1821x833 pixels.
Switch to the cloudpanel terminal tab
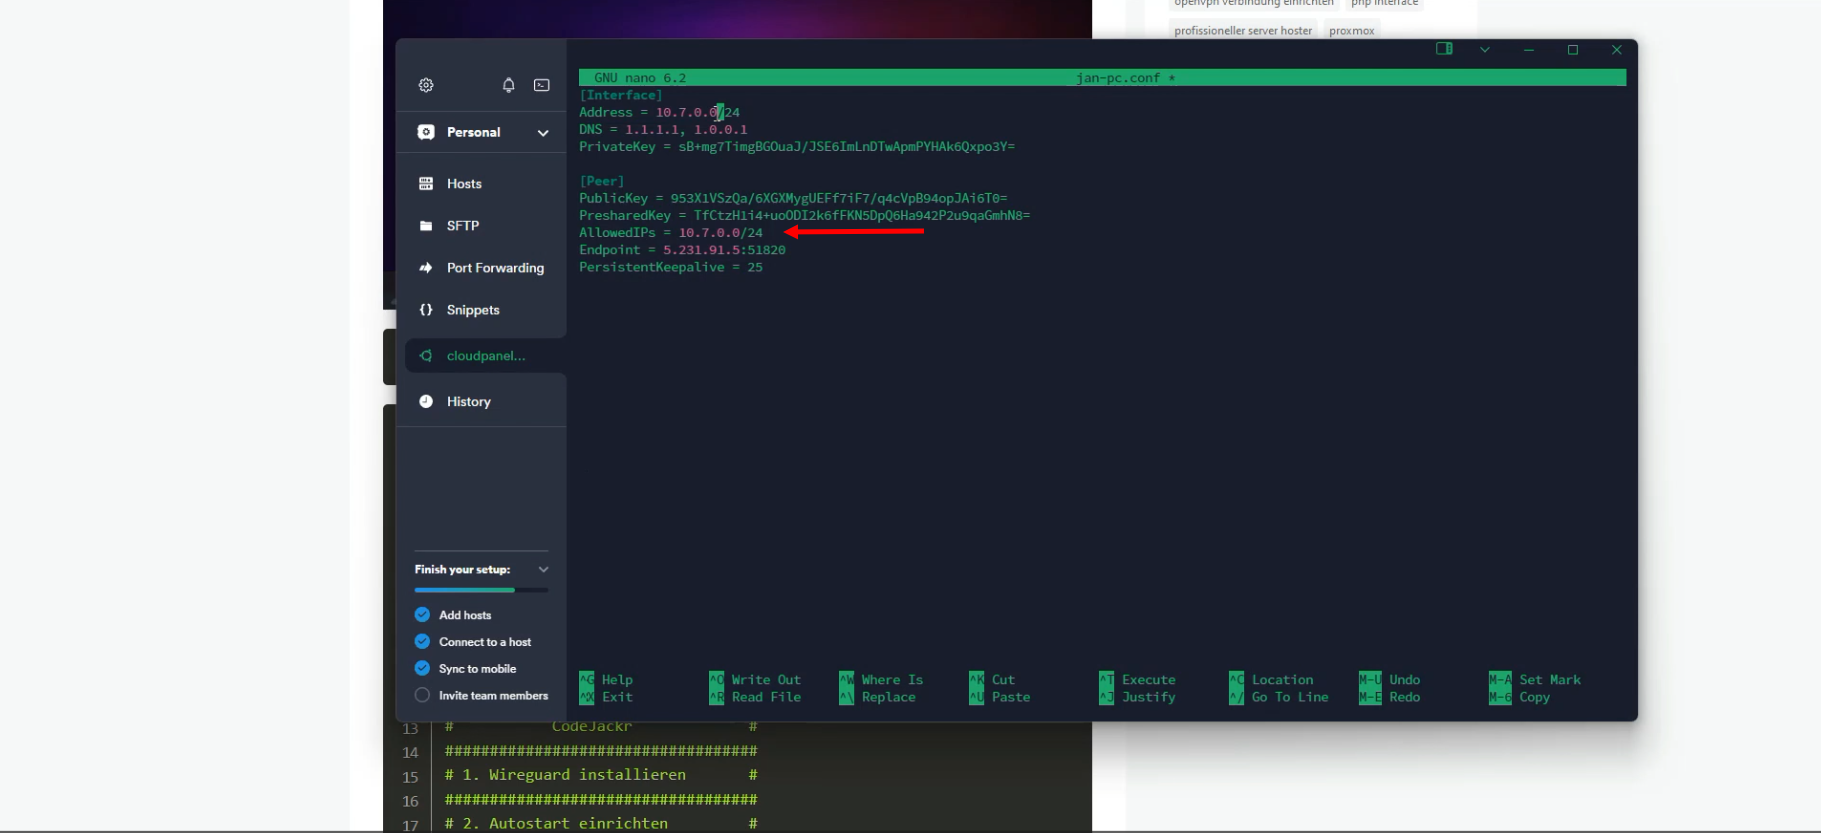[x=485, y=356]
